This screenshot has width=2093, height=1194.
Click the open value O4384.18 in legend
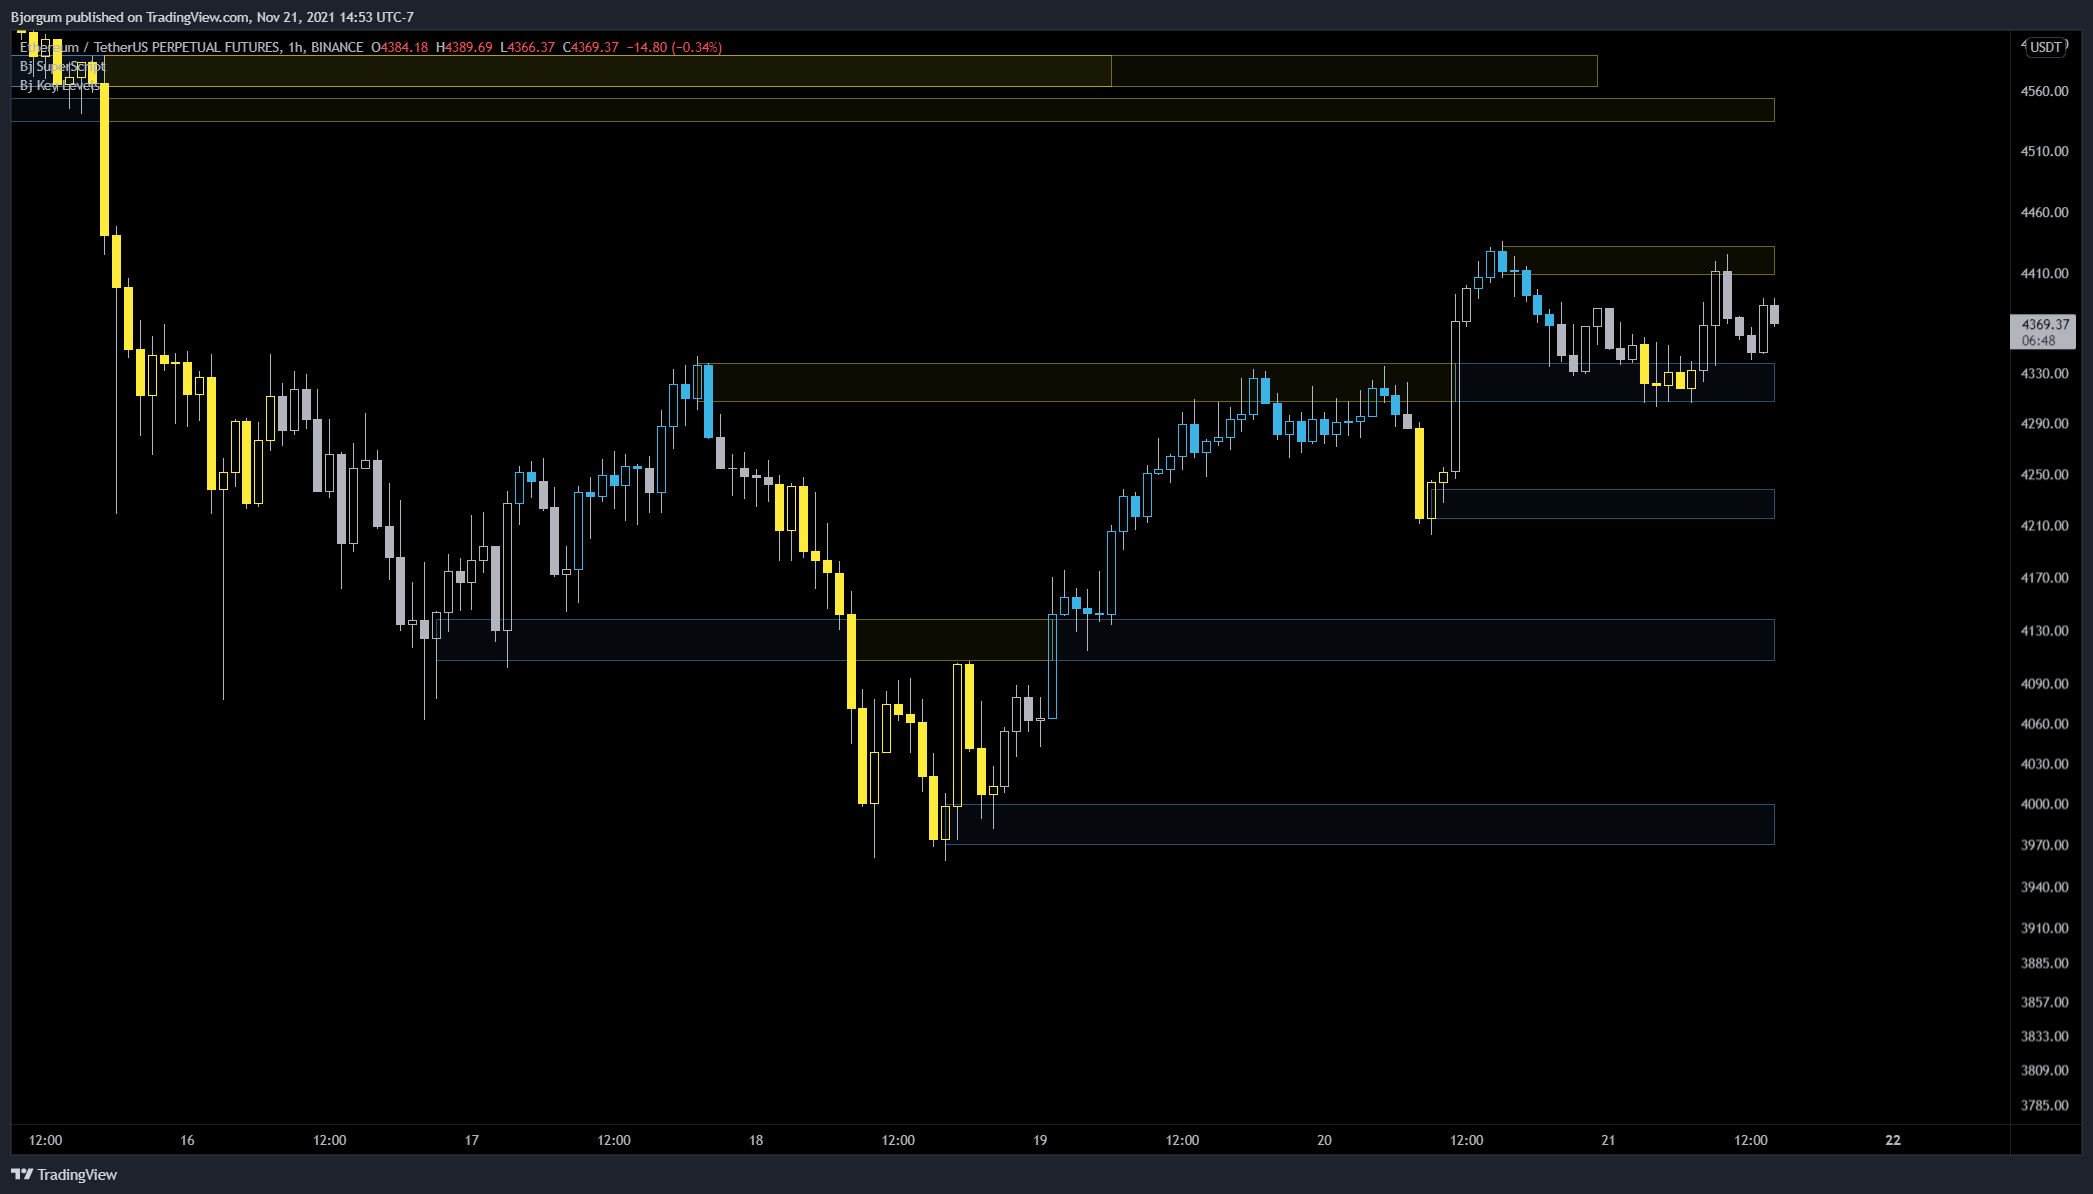click(399, 47)
